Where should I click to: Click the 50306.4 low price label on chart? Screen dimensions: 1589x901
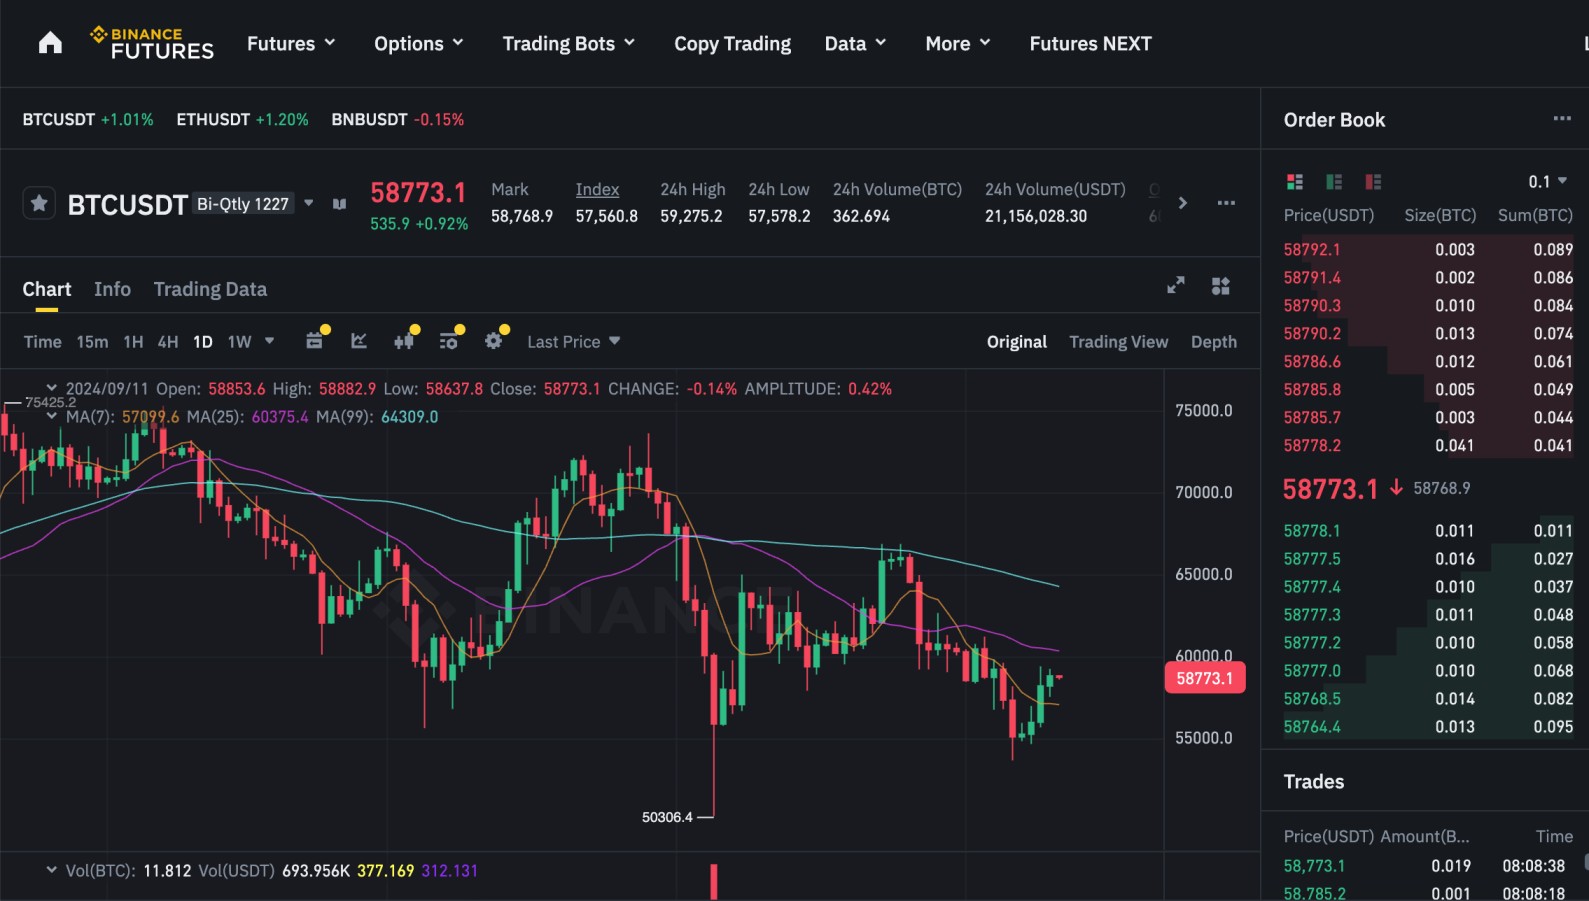(x=667, y=817)
